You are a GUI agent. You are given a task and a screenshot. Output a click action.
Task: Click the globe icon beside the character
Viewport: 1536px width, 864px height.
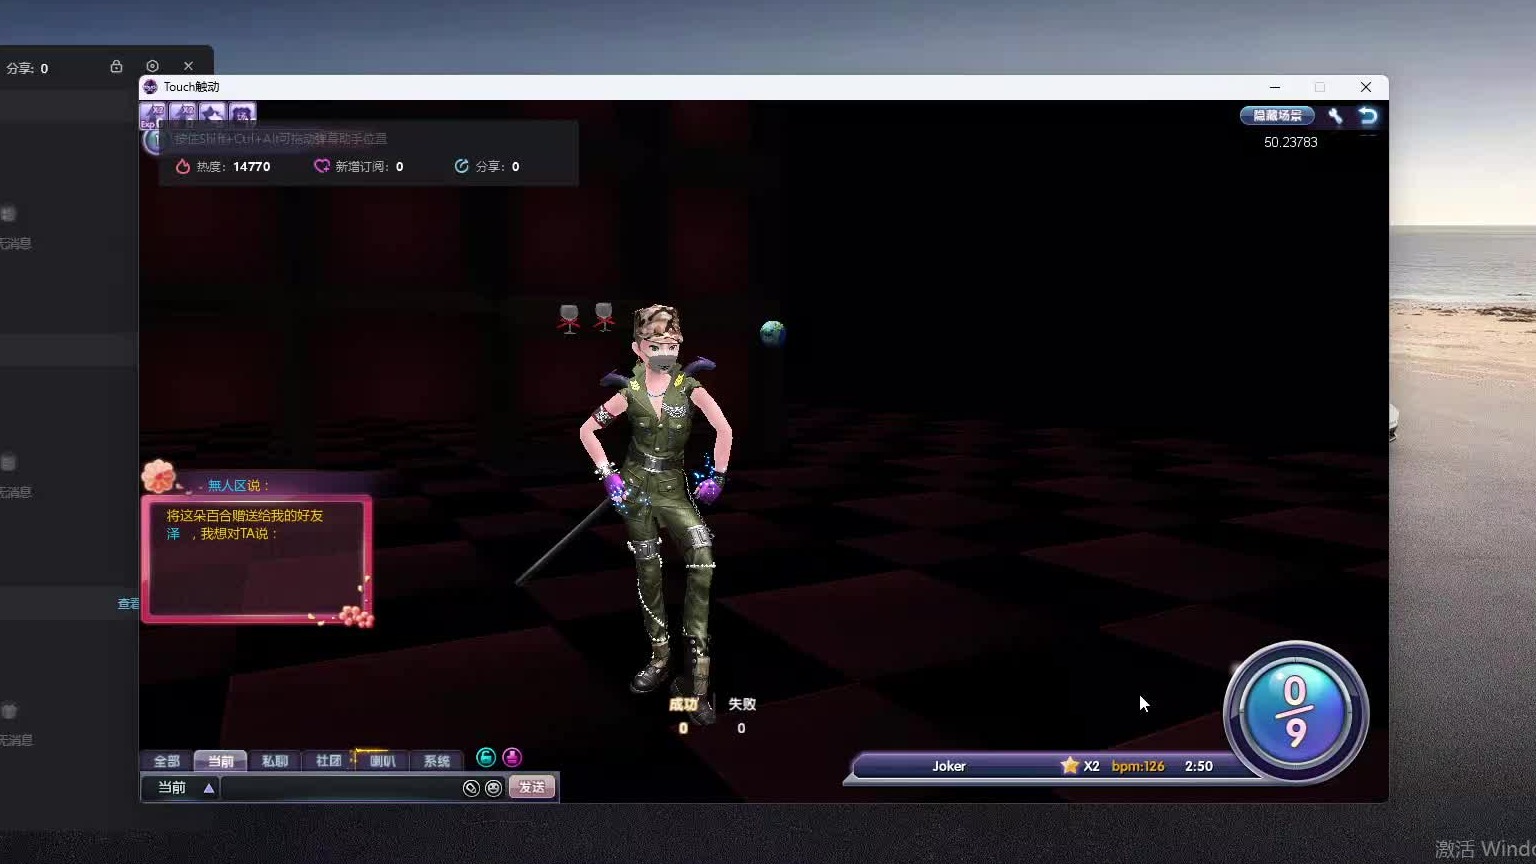coord(772,332)
